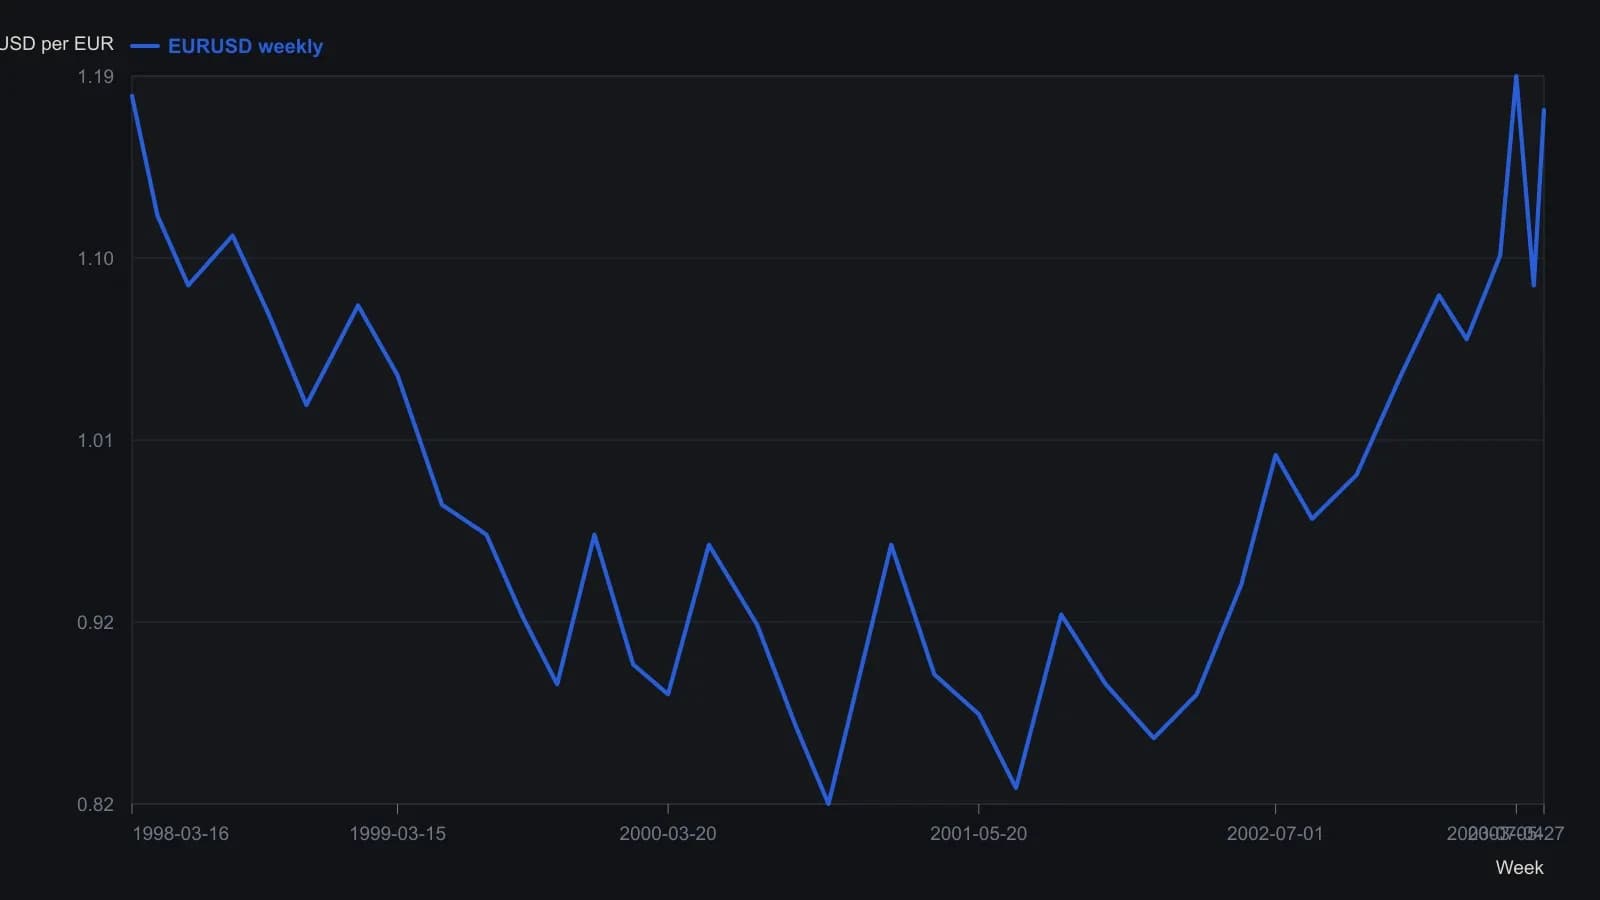Click the 1.10 y-axis label

click(x=96, y=259)
